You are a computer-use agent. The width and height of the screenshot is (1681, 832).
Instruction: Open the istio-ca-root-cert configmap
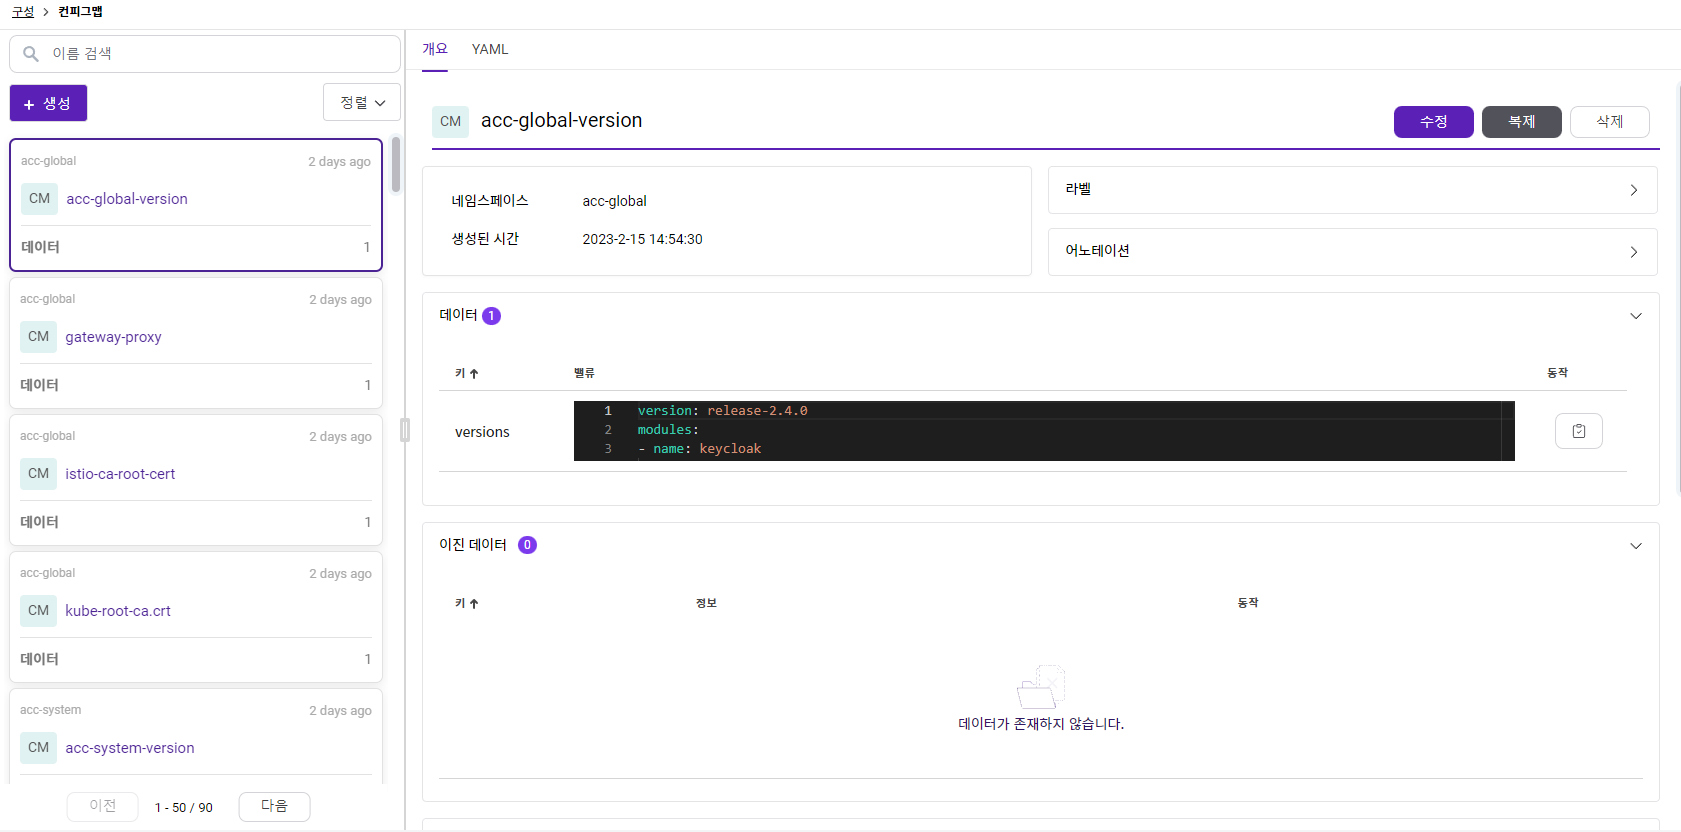coord(120,474)
